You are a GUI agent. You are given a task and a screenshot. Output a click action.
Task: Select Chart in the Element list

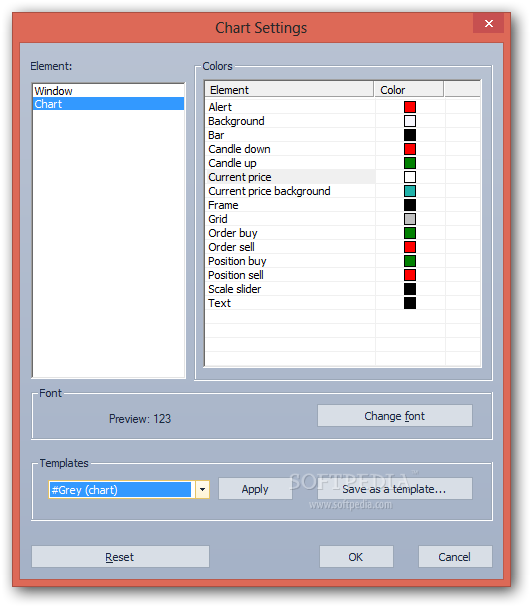tap(108, 104)
